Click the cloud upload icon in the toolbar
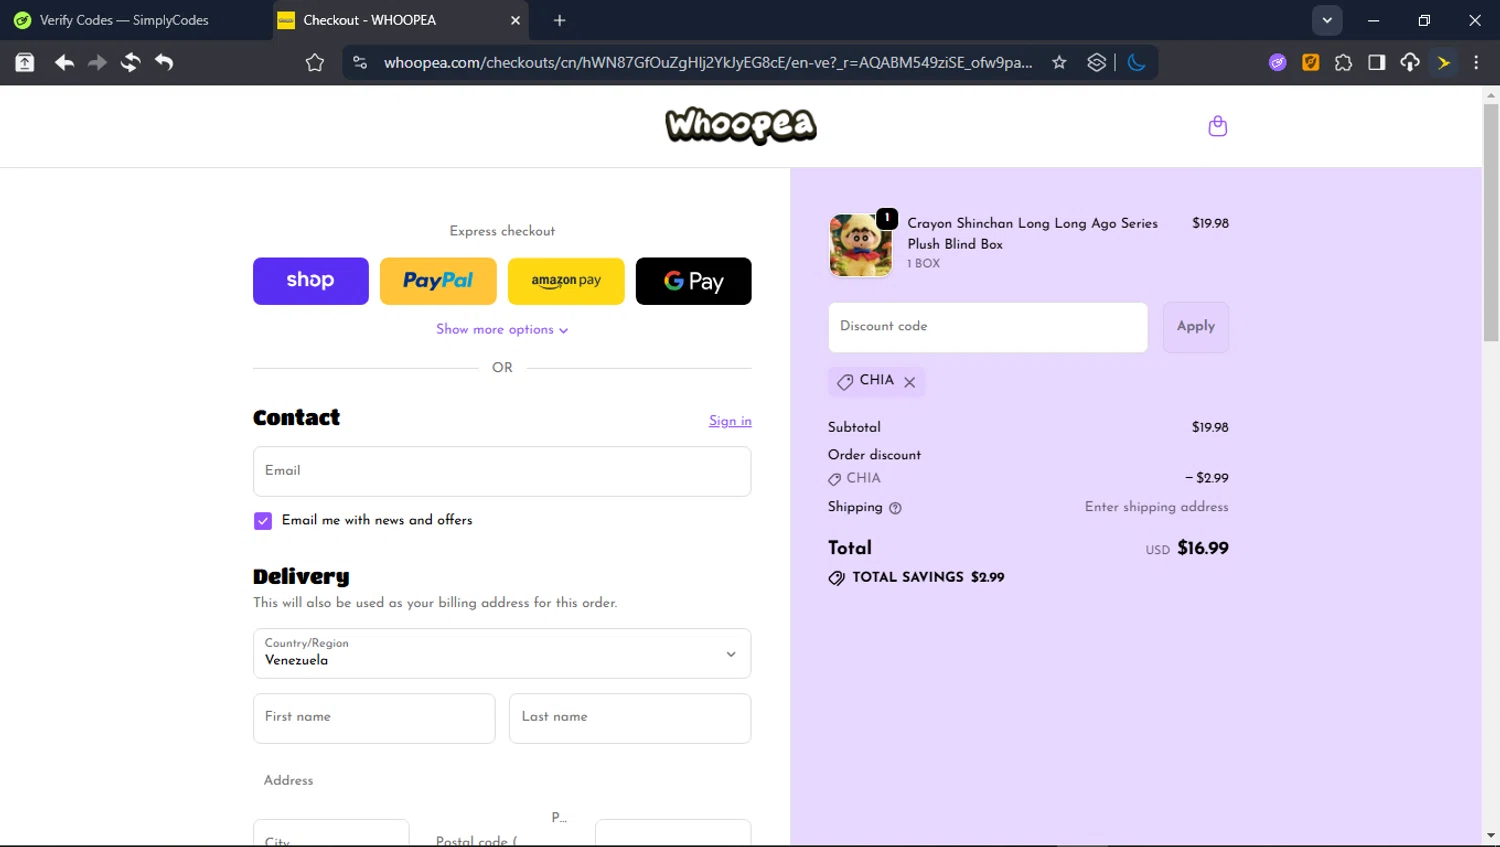Image resolution: width=1500 pixels, height=847 pixels. [1409, 62]
